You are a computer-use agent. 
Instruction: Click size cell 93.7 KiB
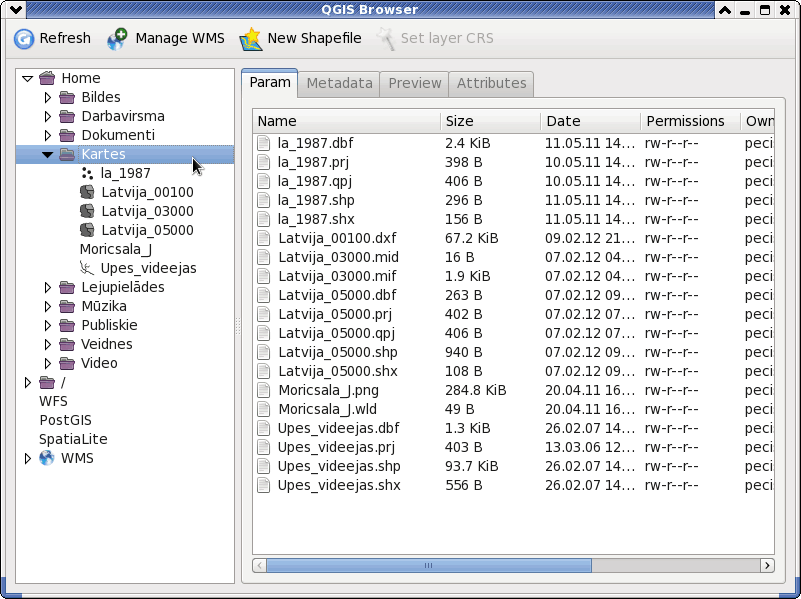[x=472, y=466]
